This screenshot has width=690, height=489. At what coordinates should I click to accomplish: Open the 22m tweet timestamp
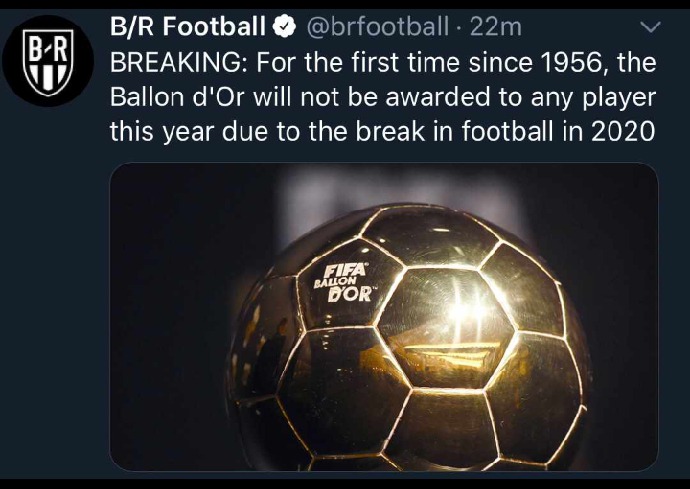pos(495,26)
